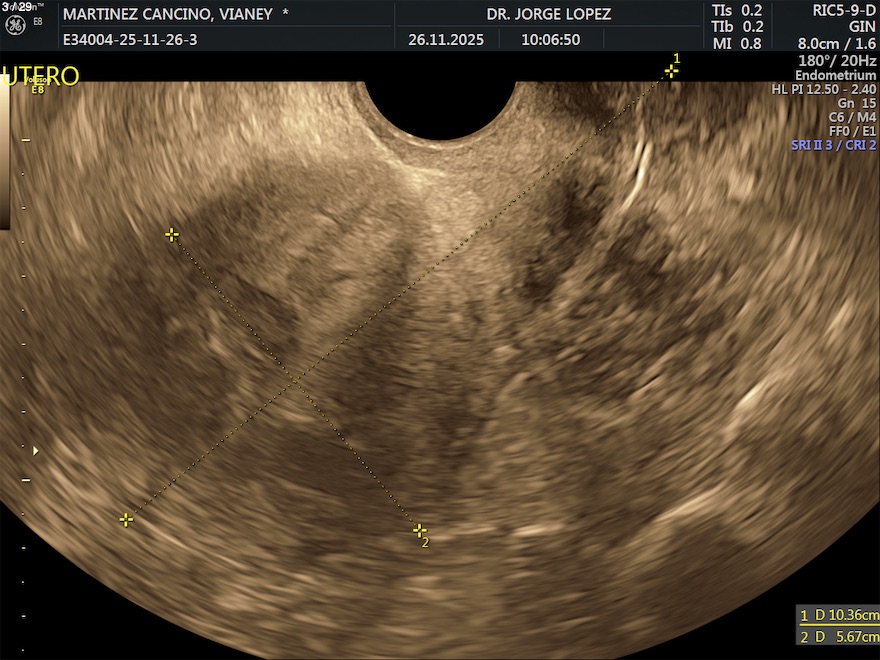The width and height of the screenshot is (880, 660).
Task: Click the yellow UTERO annotation label
Action: point(40,78)
